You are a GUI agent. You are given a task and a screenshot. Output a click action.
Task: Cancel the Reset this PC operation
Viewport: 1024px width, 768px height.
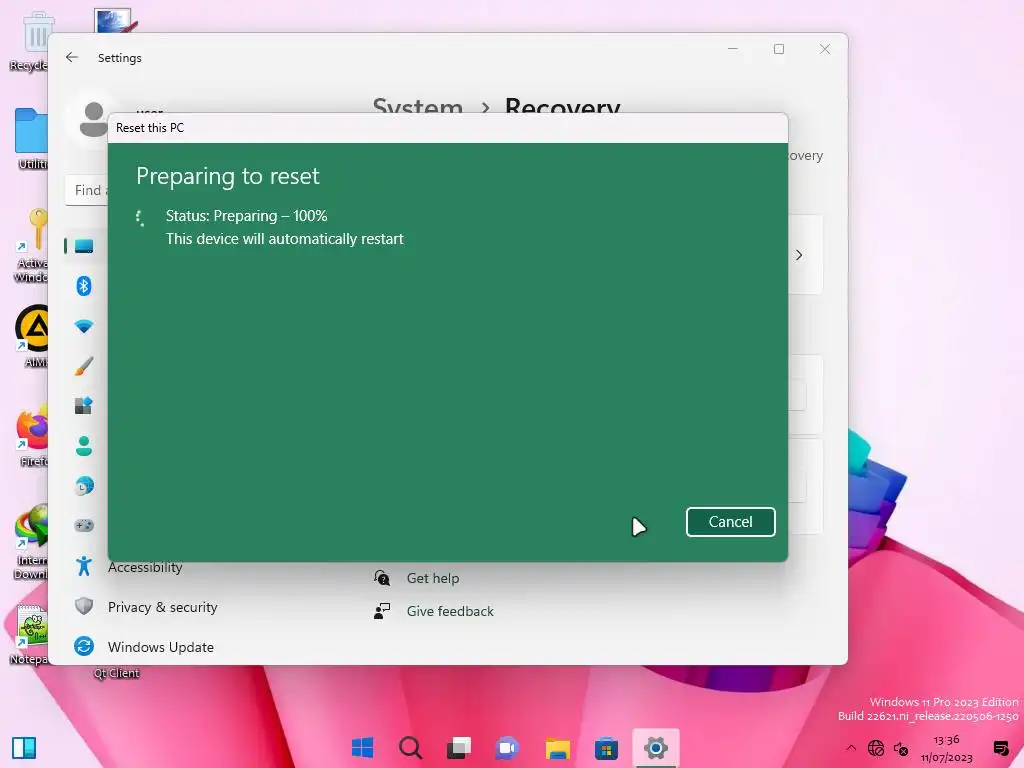coord(730,522)
